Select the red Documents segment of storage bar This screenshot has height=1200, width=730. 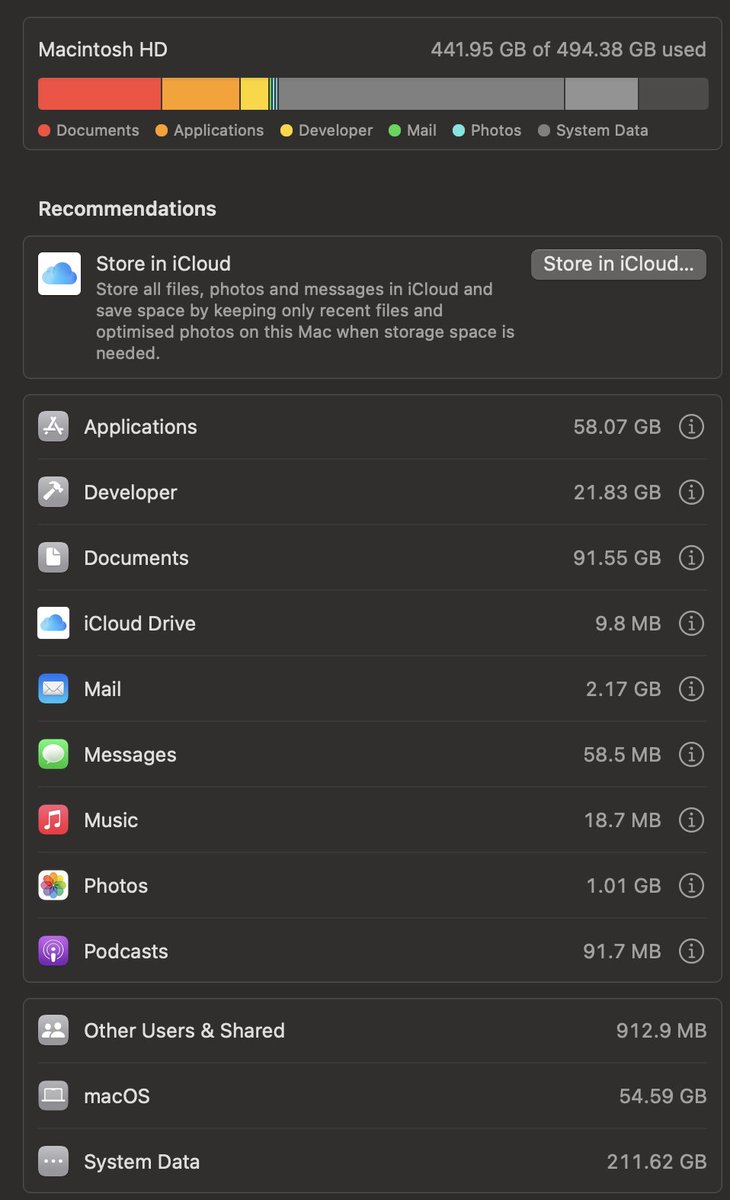tap(99, 94)
